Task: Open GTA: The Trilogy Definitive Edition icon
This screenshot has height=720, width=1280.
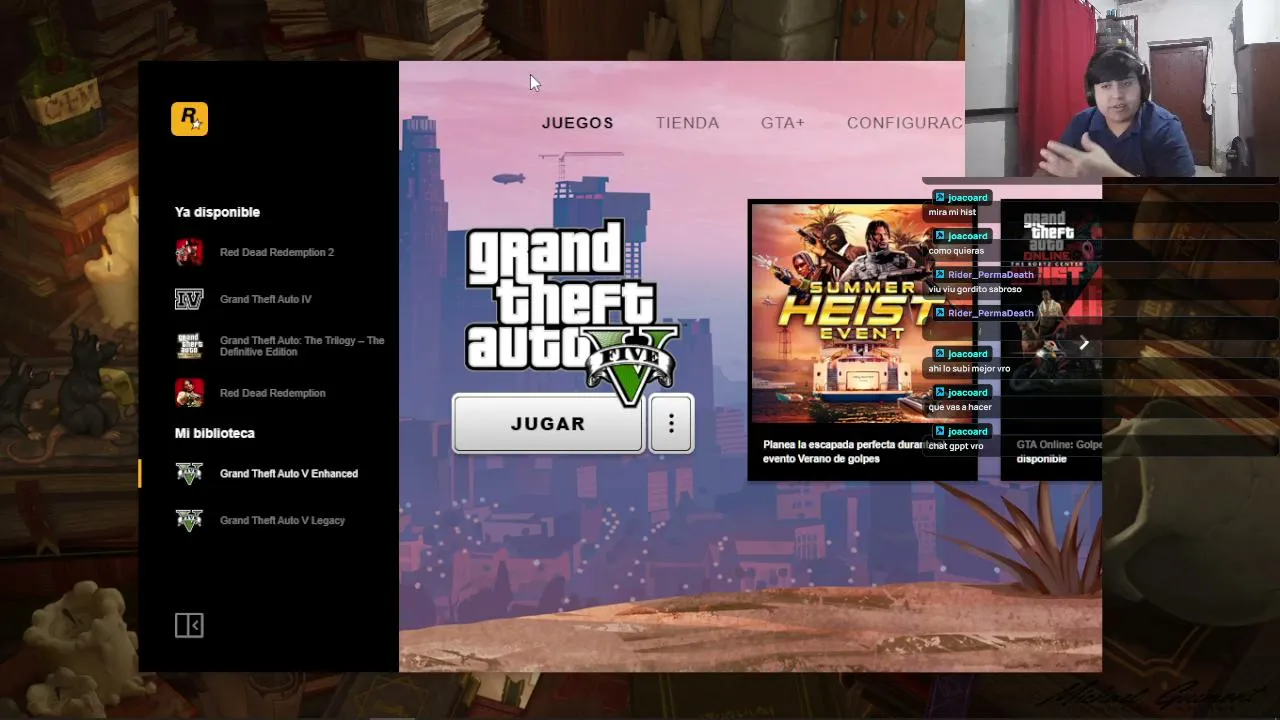Action: coord(189,346)
